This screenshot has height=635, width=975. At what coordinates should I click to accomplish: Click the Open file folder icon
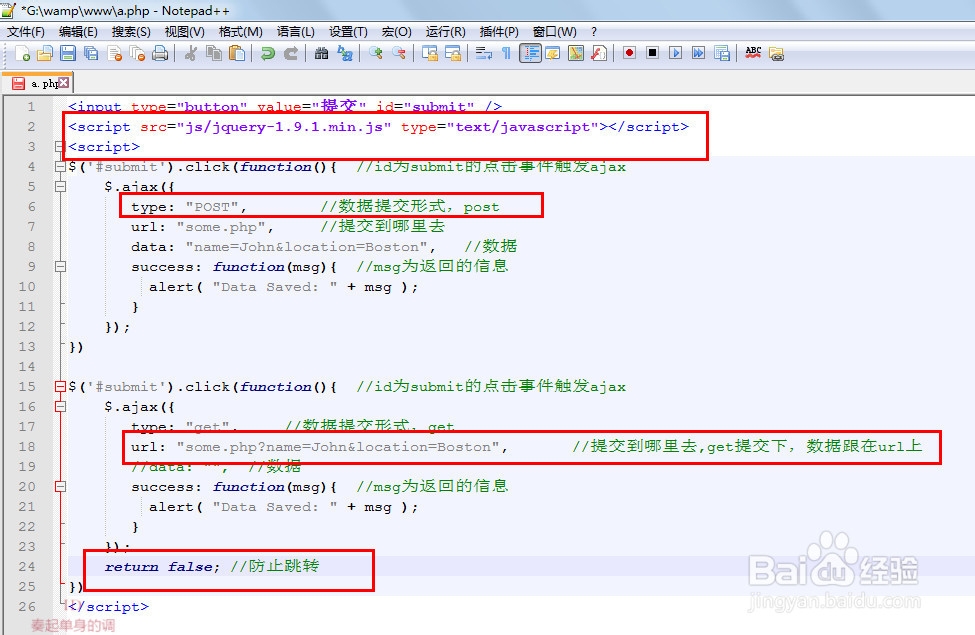click(45, 53)
